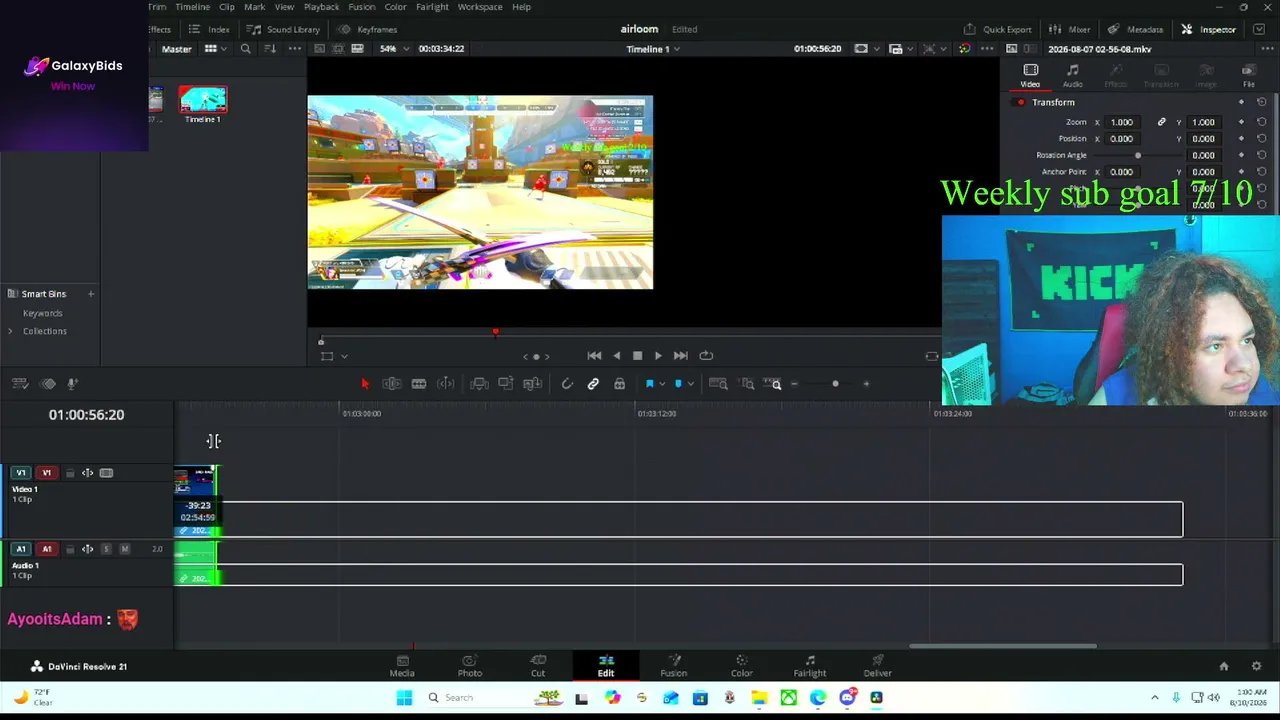This screenshot has width=1280, height=720.
Task: Jump to the last frame
Action: pyautogui.click(x=680, y=356)
